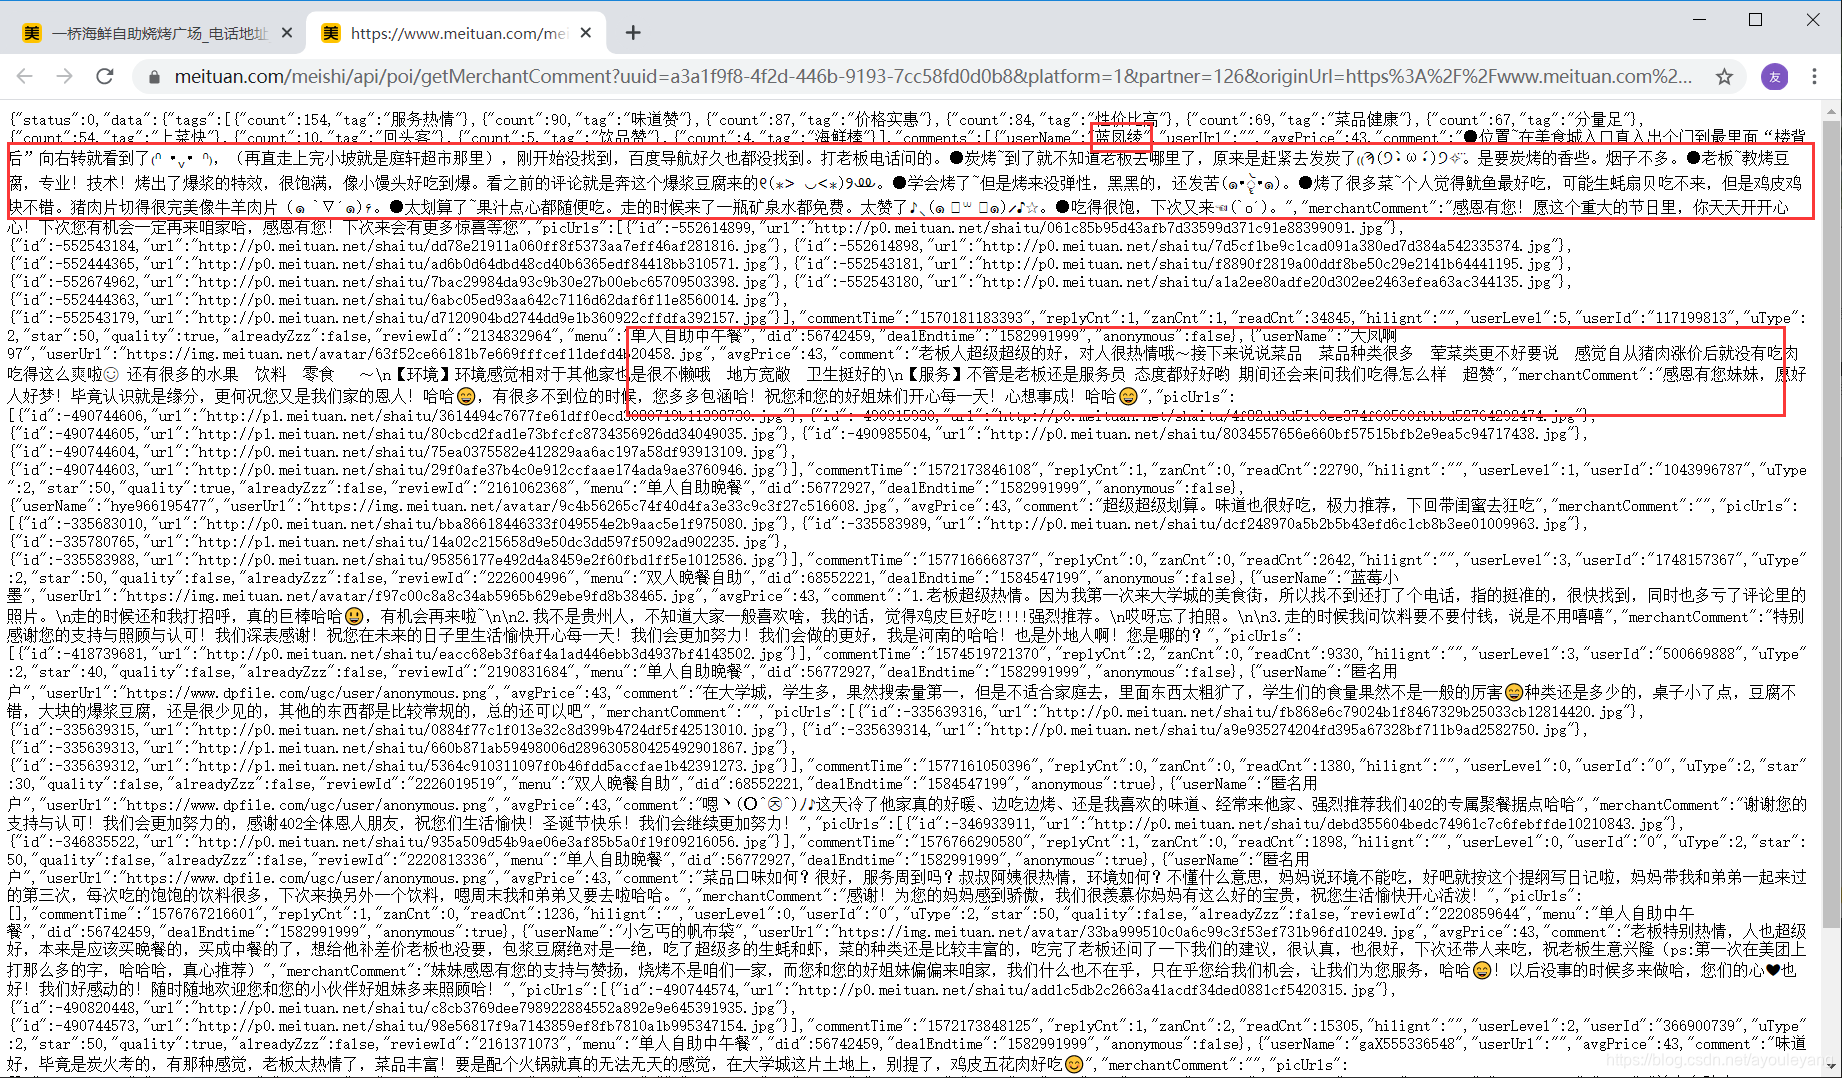This screenshot has width=1842, height=1078.
Task: Click the menu value "单人自助中午餐" in red box
Action: 688,336
